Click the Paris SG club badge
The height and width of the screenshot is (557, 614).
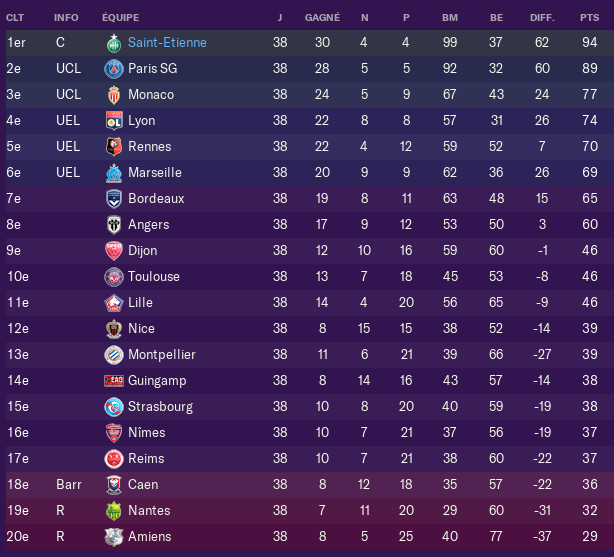pyautogui.click(x=114, y=69)
